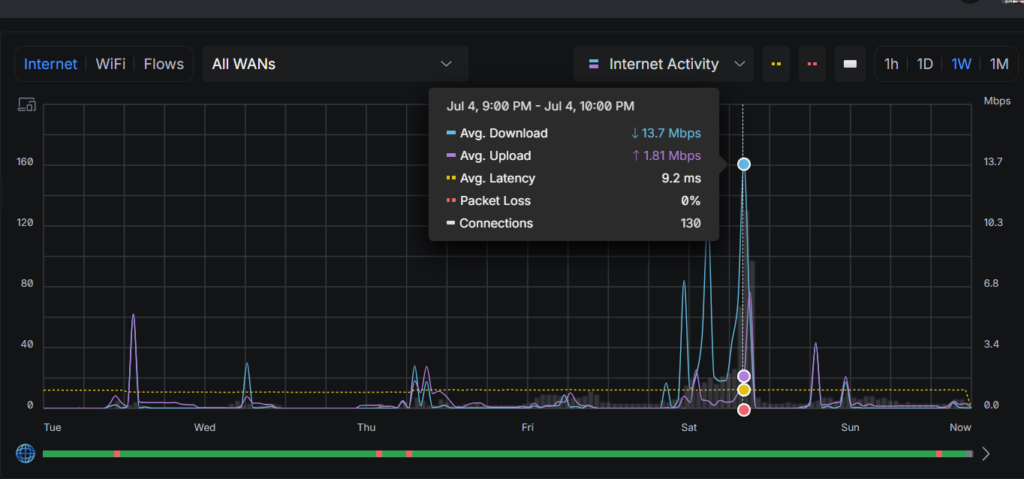
Task: Click the Now label on x-axis
Action: (x=961, y=427)
